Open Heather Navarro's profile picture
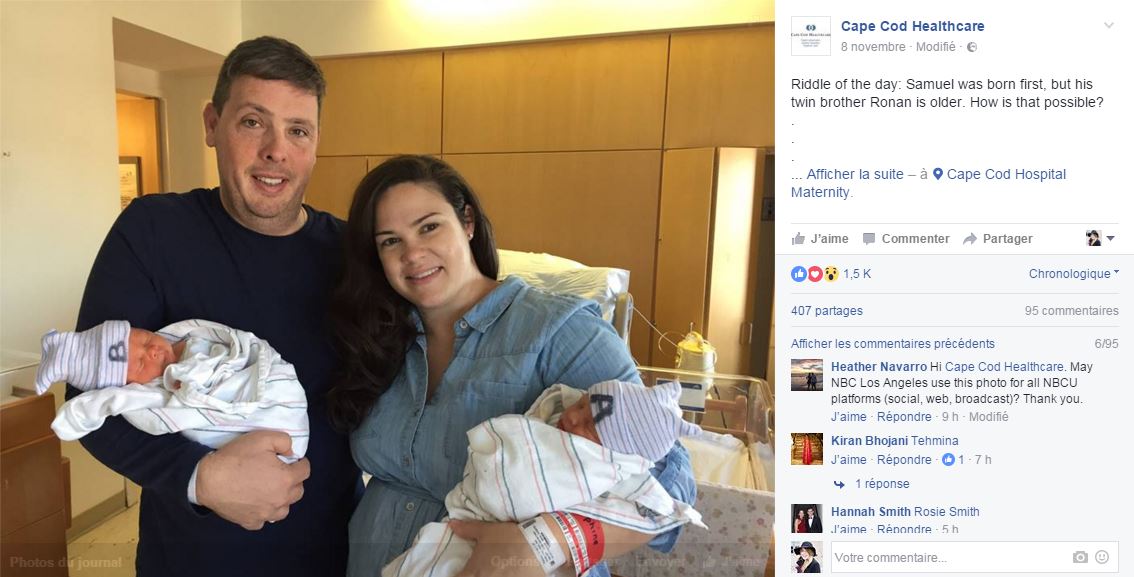 tap(807, 375)
